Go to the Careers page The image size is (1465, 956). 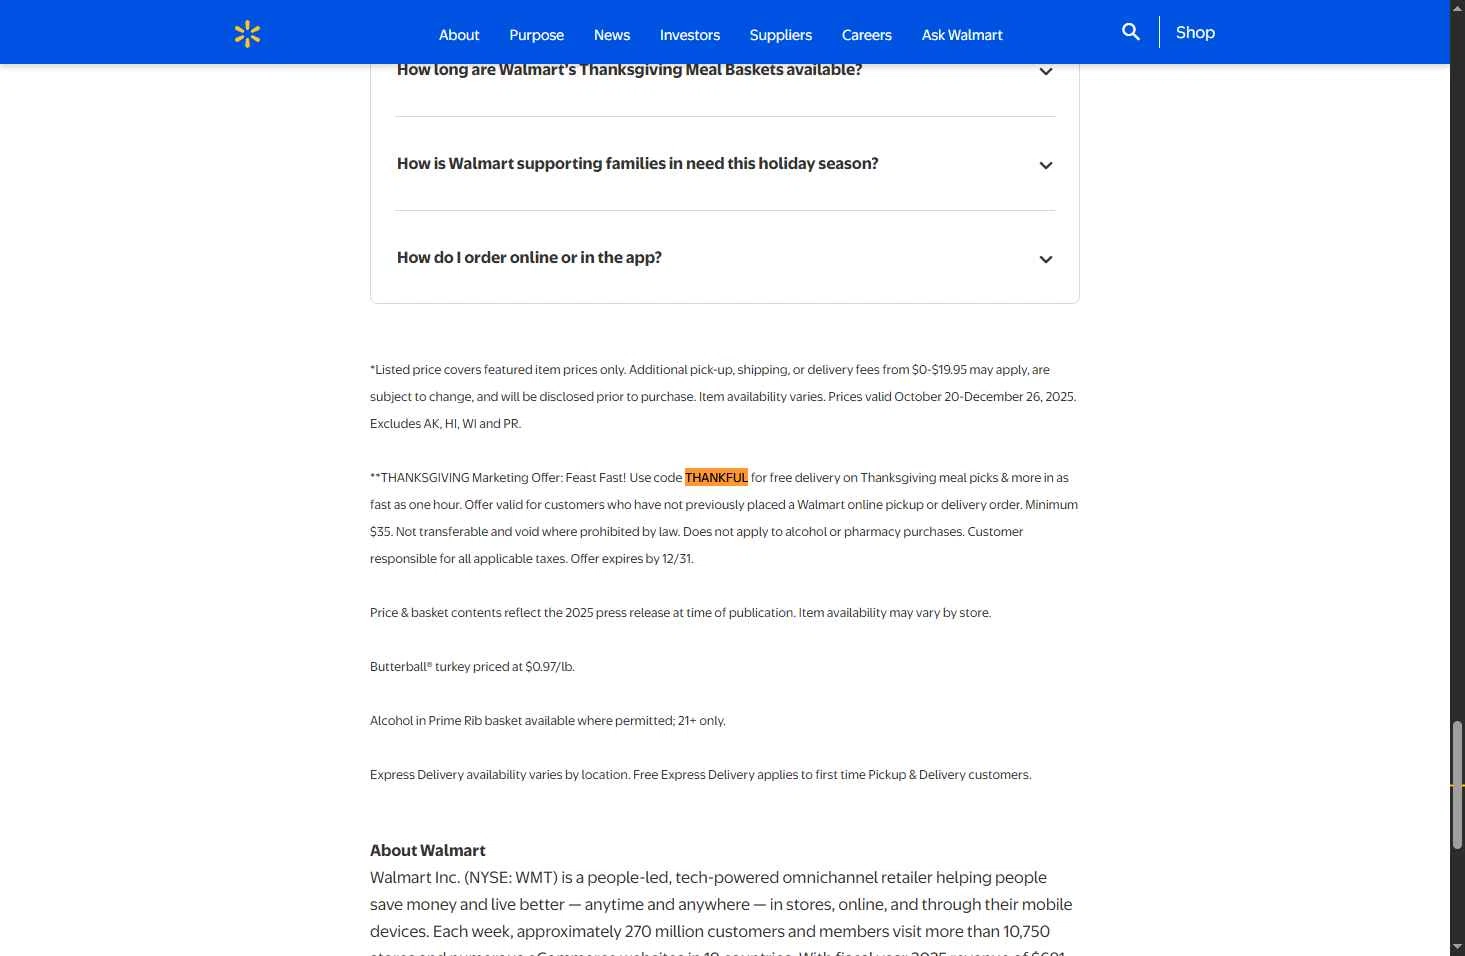[x=867, y=35]
